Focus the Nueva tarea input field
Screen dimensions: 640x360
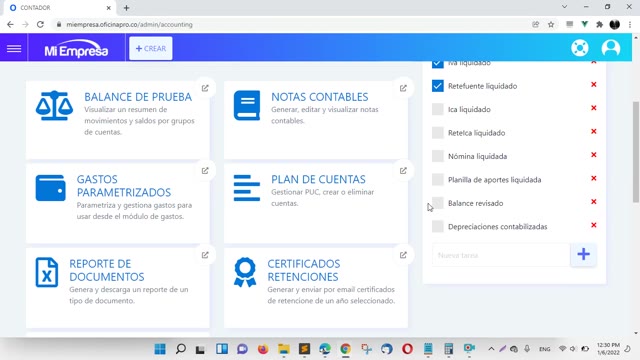(x=501, y=255)
